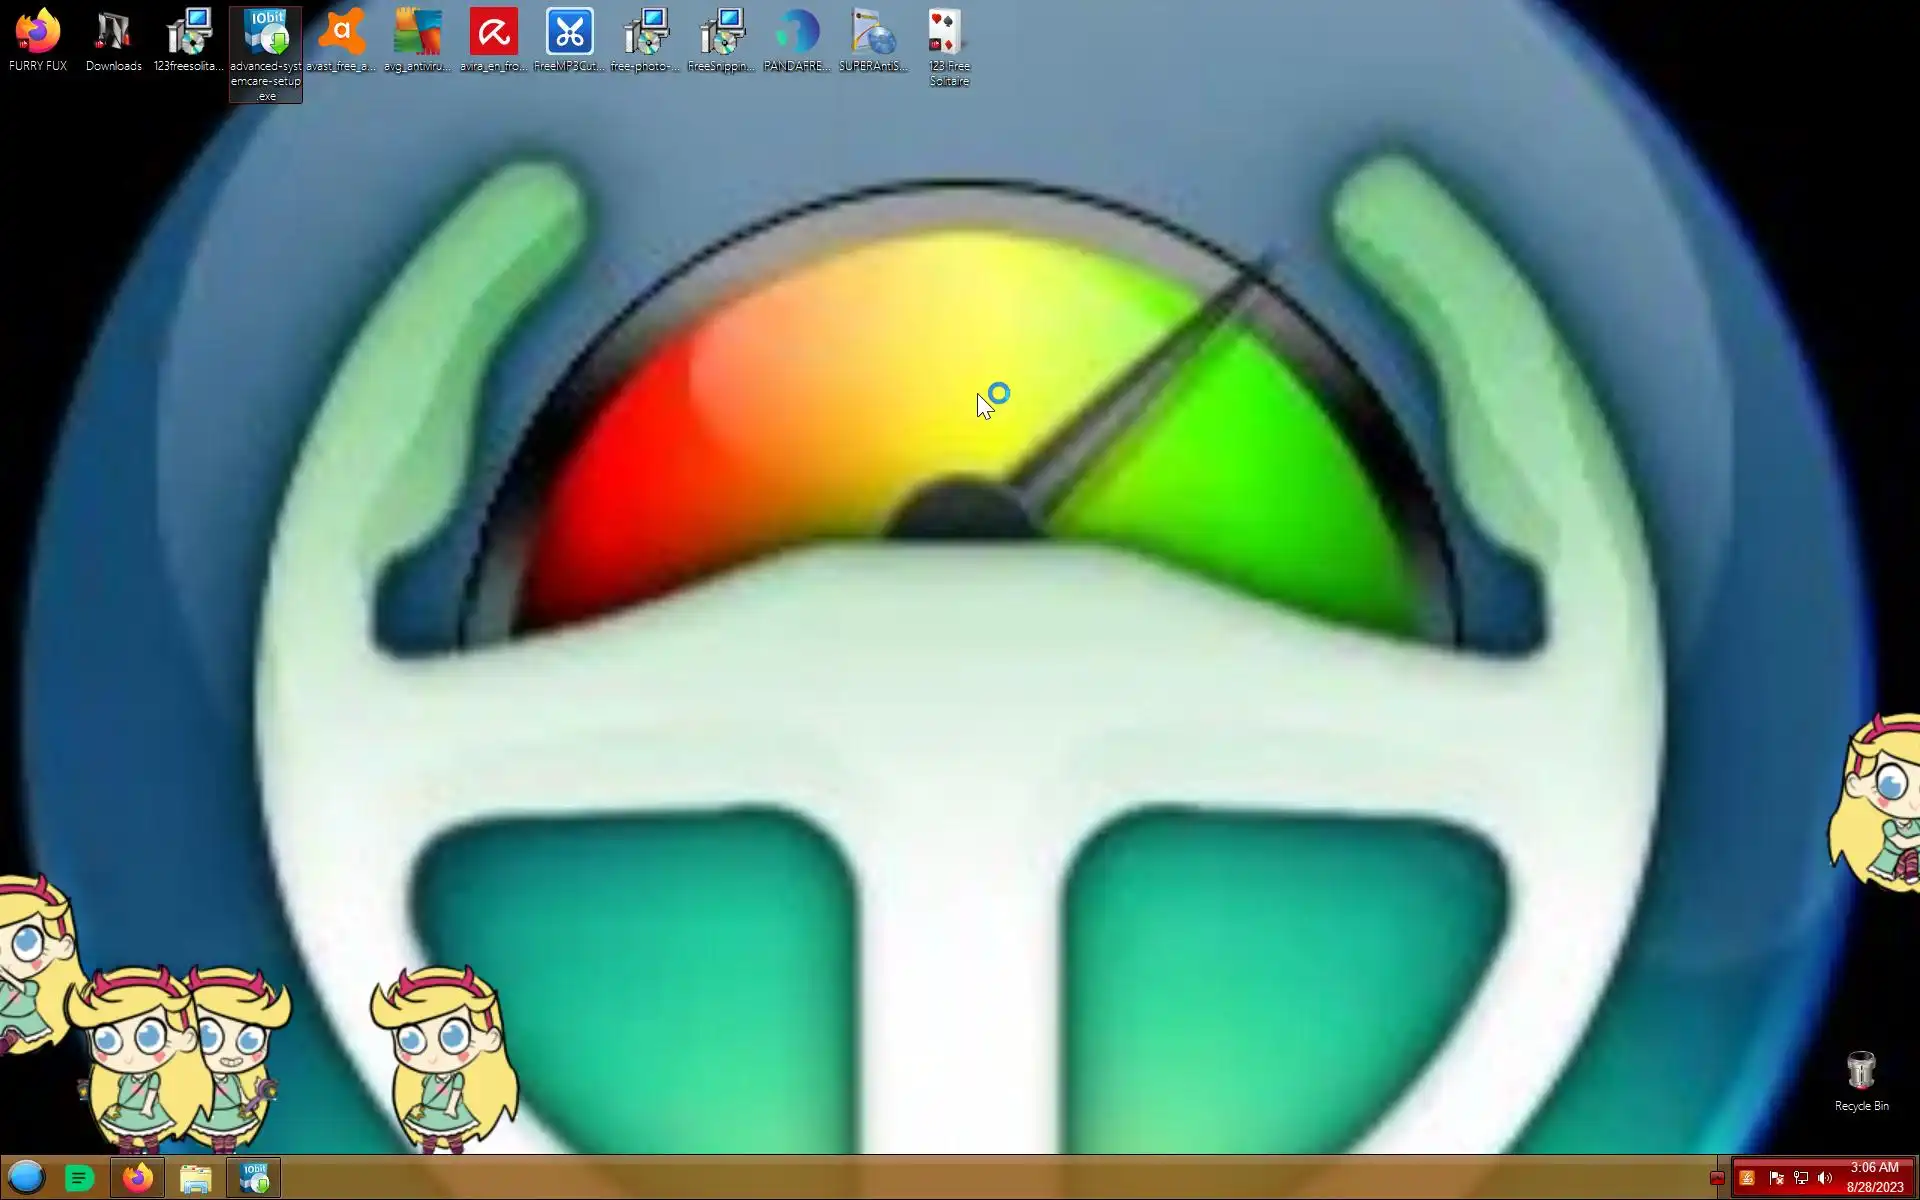The image size is (1920, 1200).
Task: Select the SUPERAntiSpyware installer icon
Action: tap(873, 40)
